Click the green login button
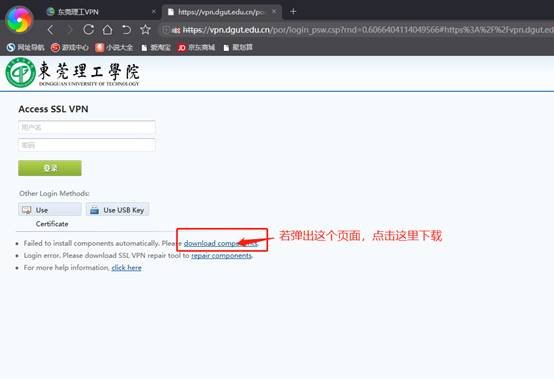 point(50,168)
